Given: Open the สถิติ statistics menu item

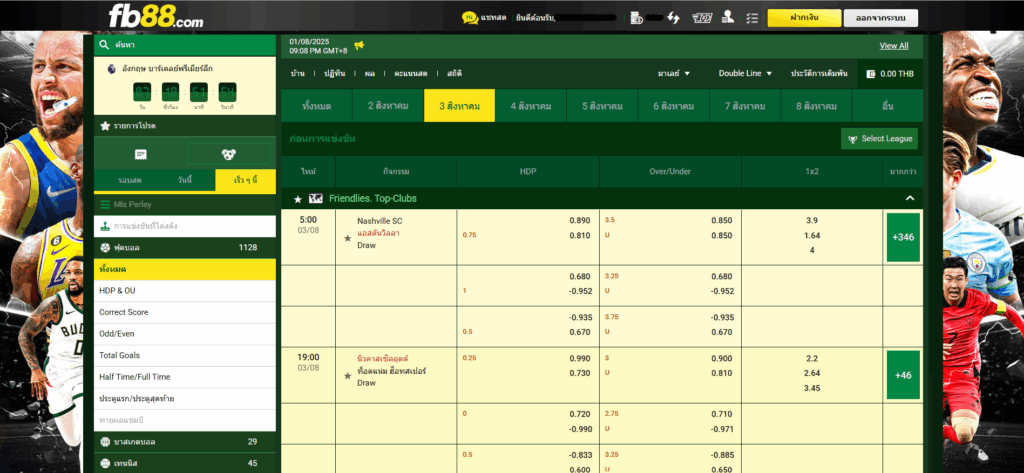Looking at the screenshot, I should 455,74.
